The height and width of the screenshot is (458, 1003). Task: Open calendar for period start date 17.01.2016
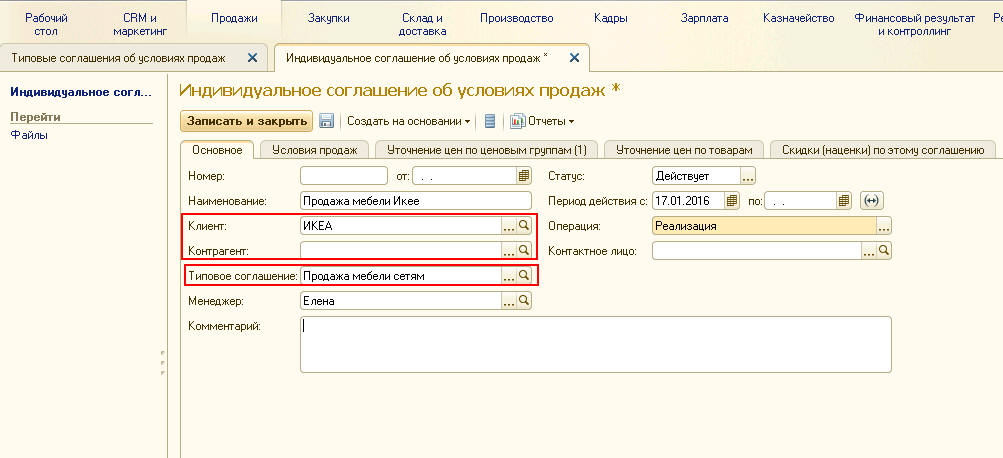point(732,201)
